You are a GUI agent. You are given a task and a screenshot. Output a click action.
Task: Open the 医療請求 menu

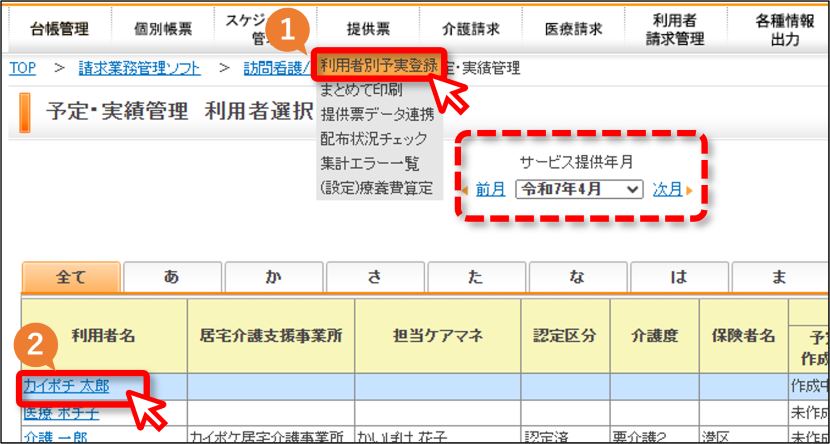(x=573, y=30)
